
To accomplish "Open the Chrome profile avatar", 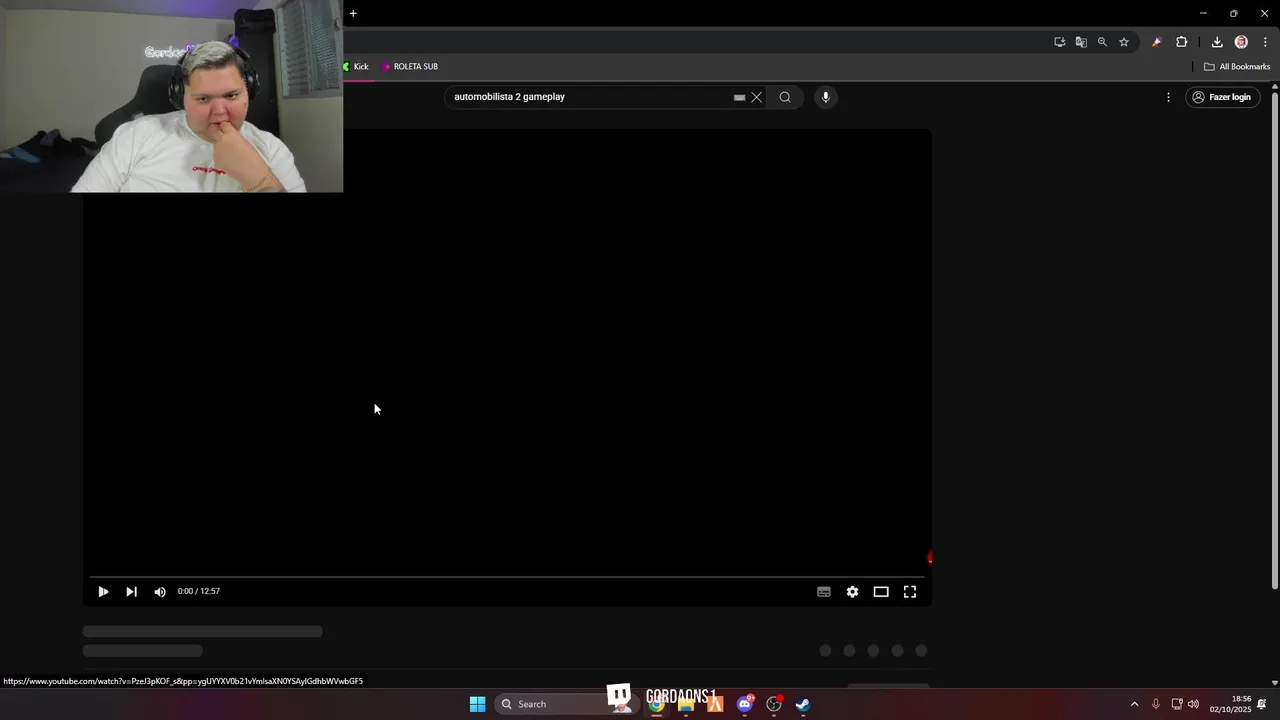I will (x=1241, y=42).
